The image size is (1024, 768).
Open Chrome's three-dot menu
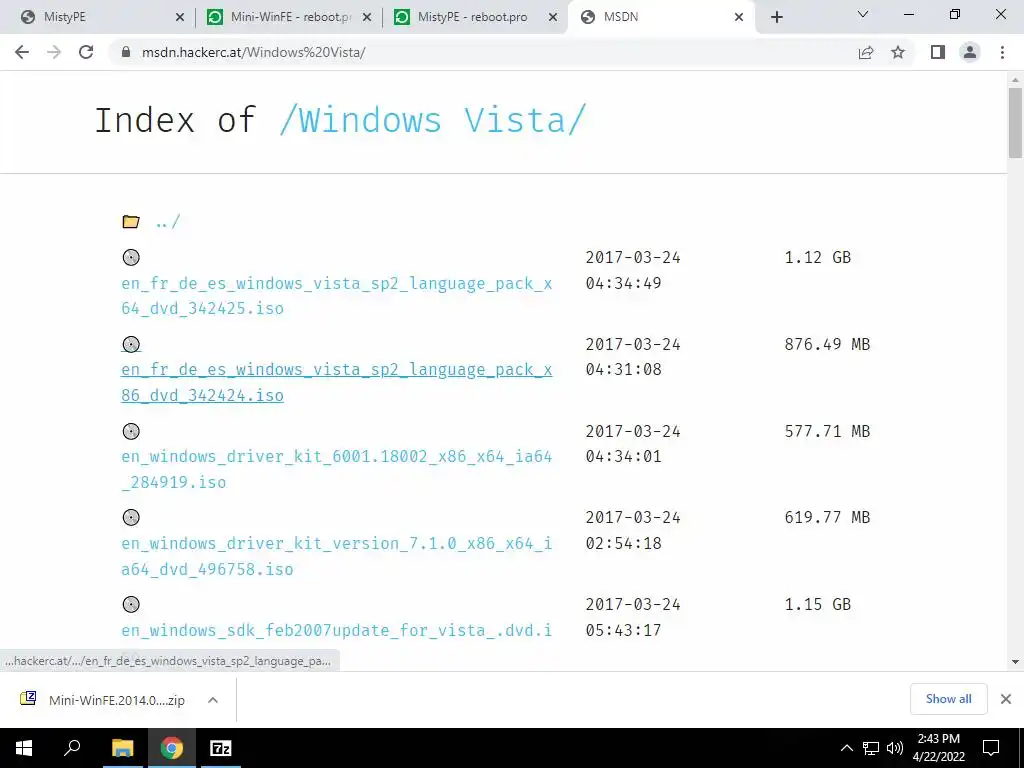point(1002,52)
